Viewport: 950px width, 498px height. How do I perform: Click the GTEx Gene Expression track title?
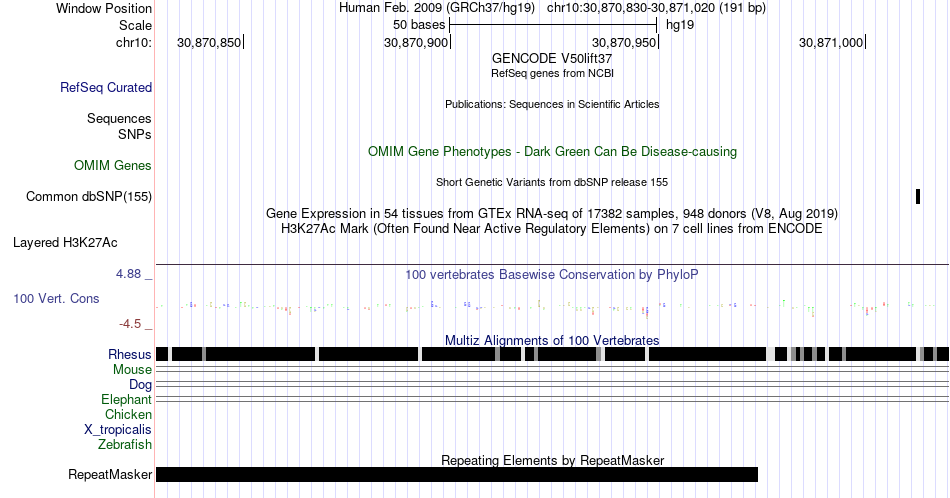[552, 213]
